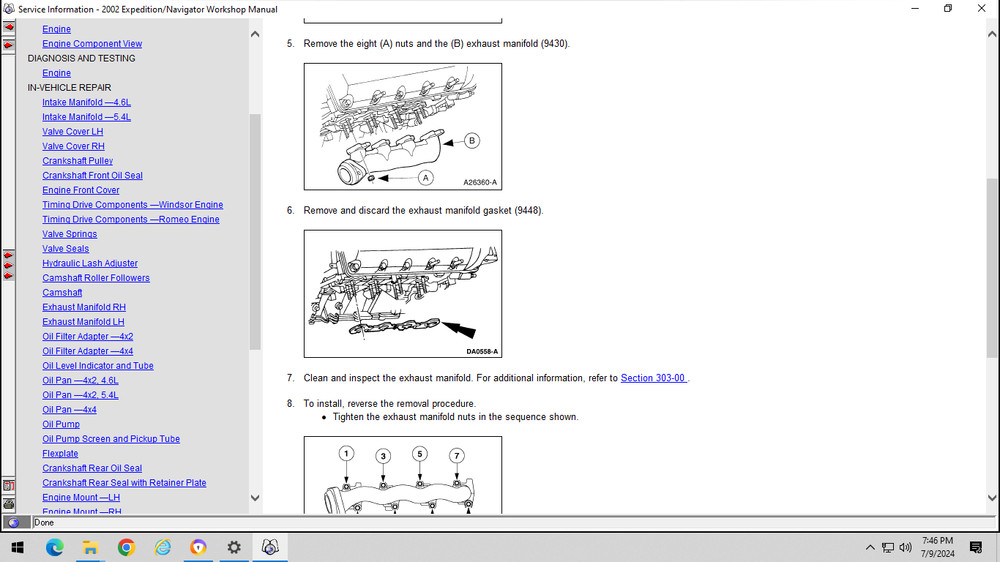Click the topmost red arrow icon in left strip
1000x562 pixels.
[8, 26]
